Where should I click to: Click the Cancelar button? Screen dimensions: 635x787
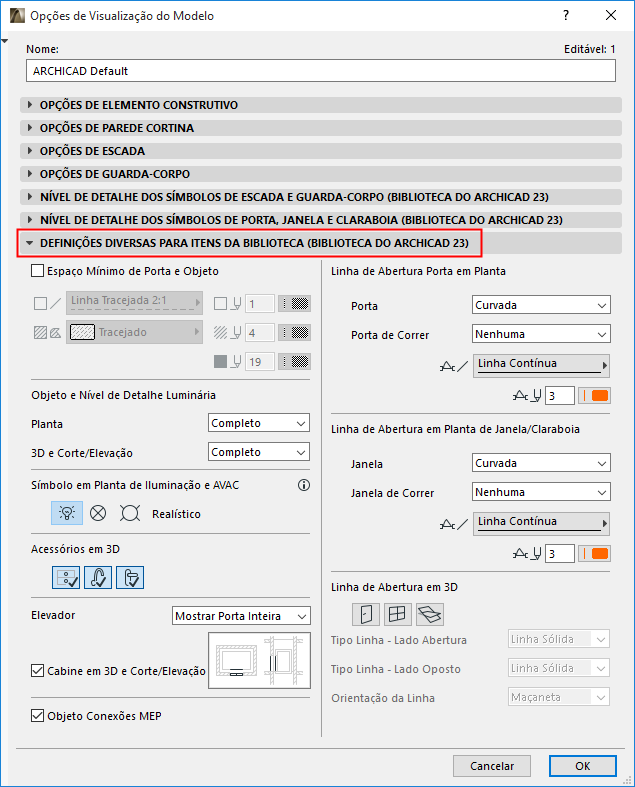pos(492,766)
